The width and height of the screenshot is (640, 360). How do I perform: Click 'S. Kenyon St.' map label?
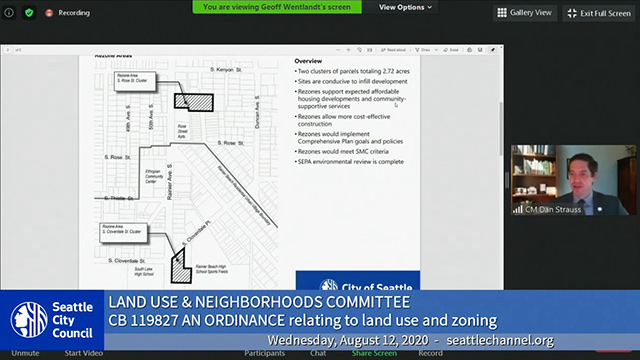pos(226,70)
